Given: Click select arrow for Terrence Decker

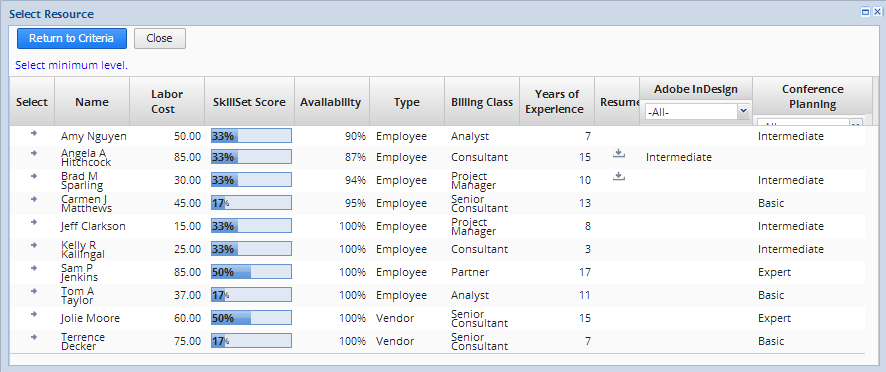Looking at the screenshot, I should click(33, 337).
